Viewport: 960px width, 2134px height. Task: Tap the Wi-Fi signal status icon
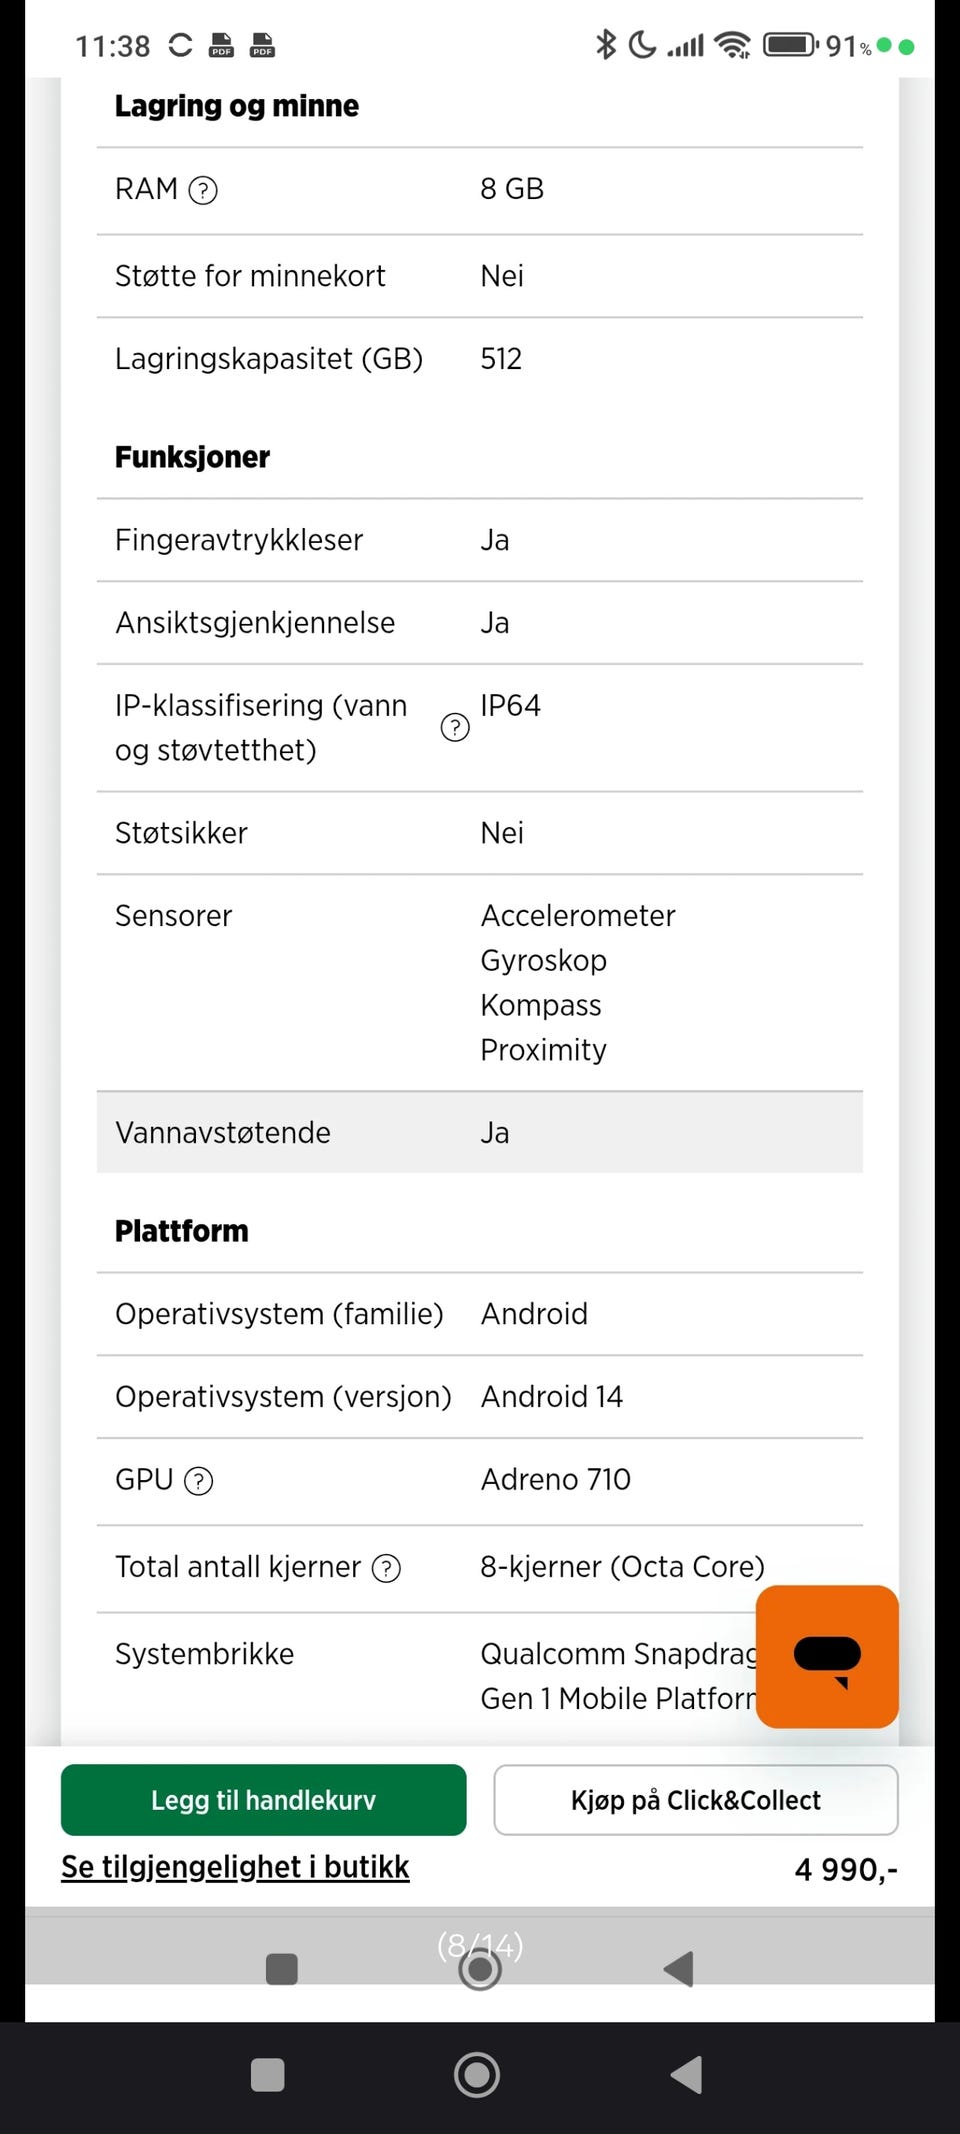(x=733, y=45)
